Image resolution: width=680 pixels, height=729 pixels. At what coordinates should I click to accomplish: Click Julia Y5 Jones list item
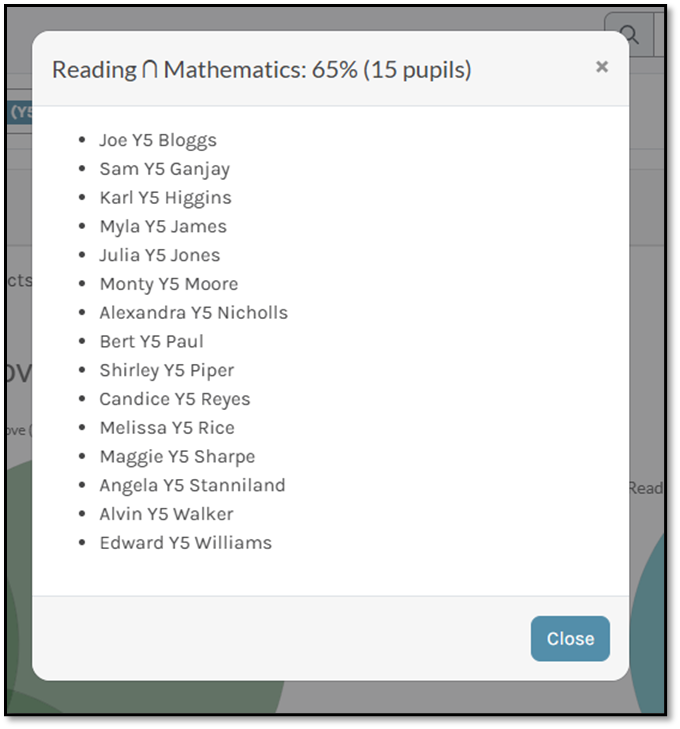point(159,255)
